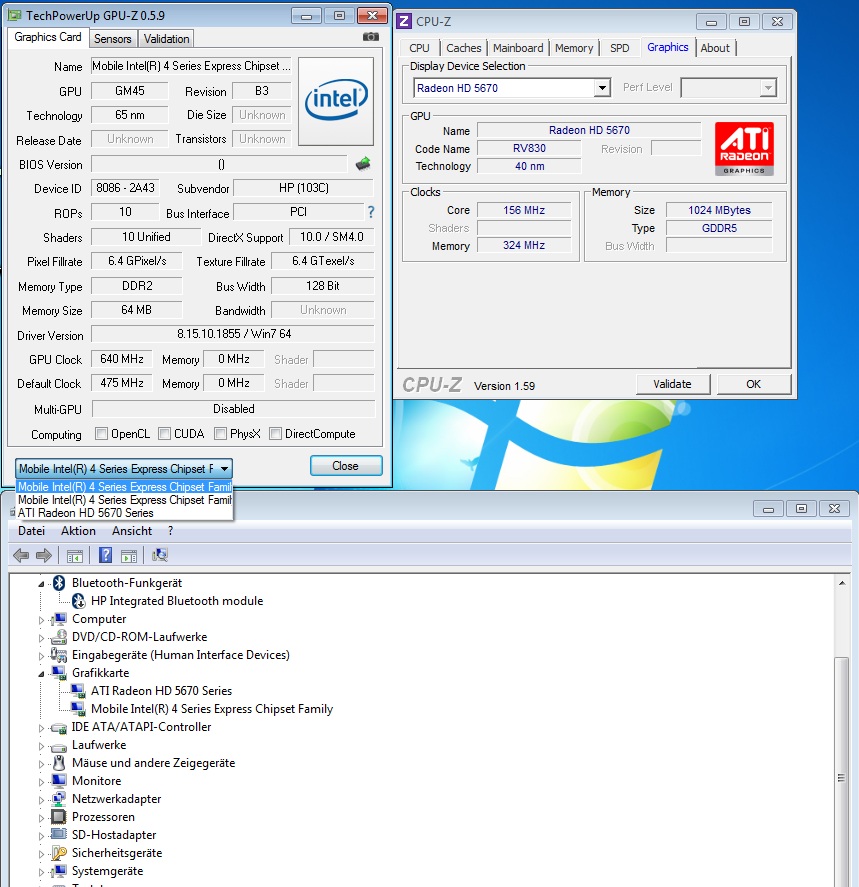Click the Netzwerkadapter icon
This screenshot has height=887, width=859.
coord(59,799)
